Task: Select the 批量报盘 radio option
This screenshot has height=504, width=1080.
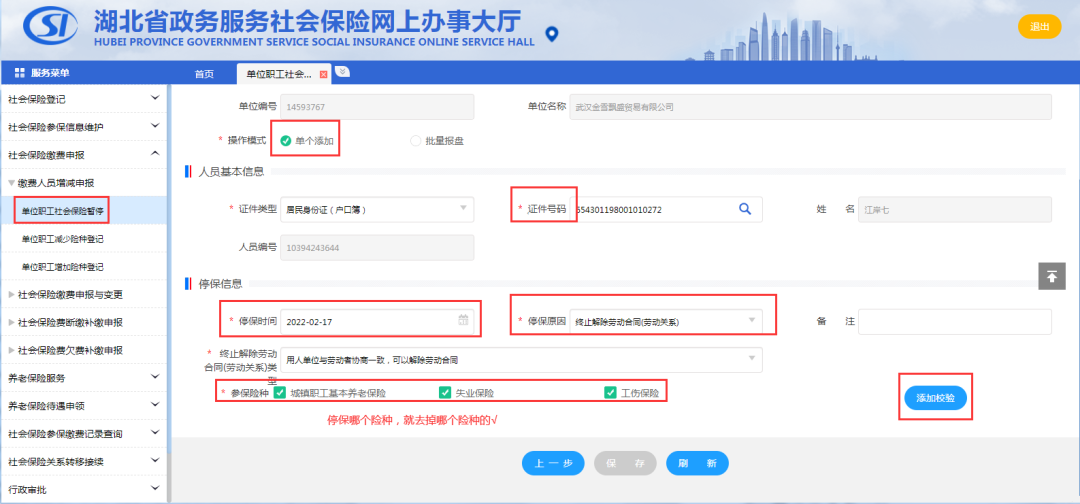Action: [415, 140]
